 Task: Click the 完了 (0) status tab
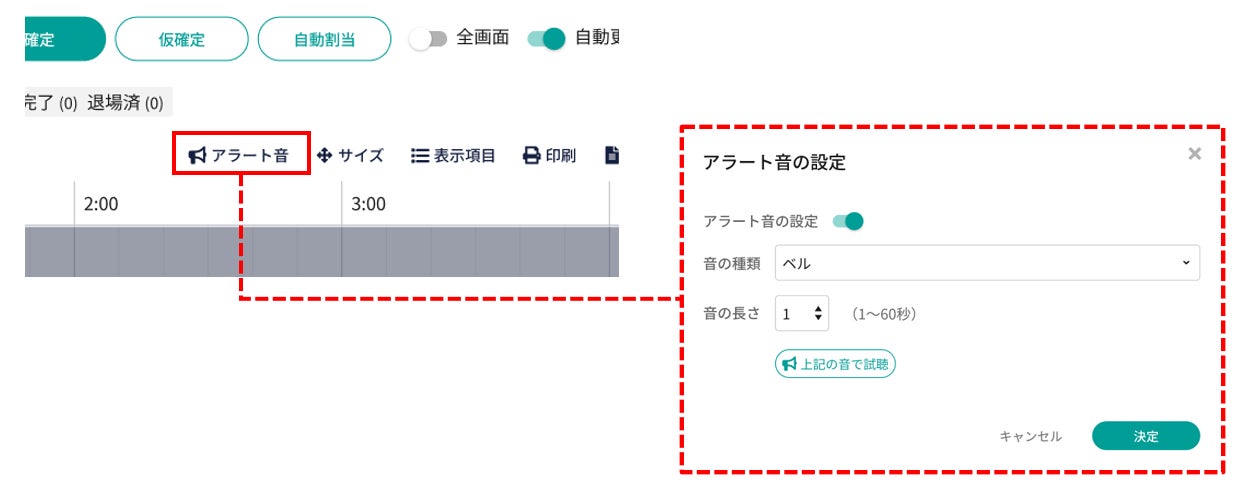click(x=50, y=103)
